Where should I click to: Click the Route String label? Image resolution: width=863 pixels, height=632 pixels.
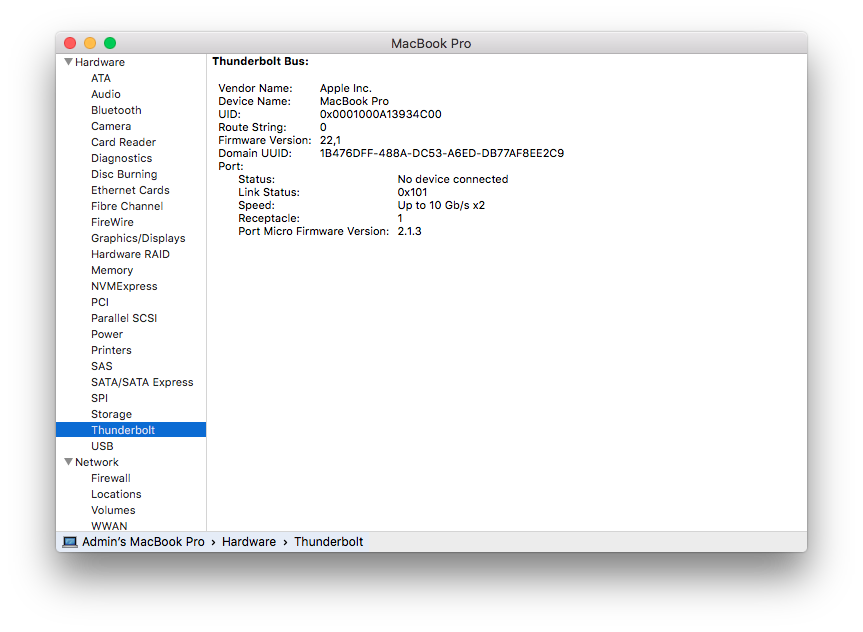[252, 127]
